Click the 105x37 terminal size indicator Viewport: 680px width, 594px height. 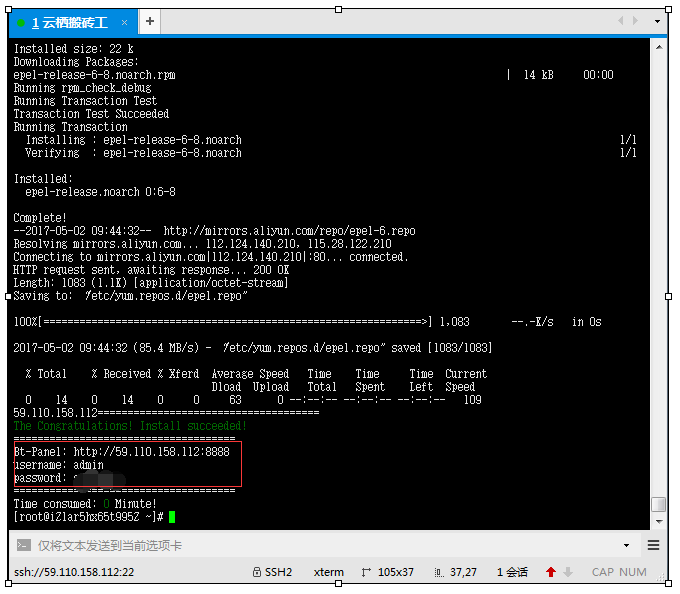coord(387,572)
